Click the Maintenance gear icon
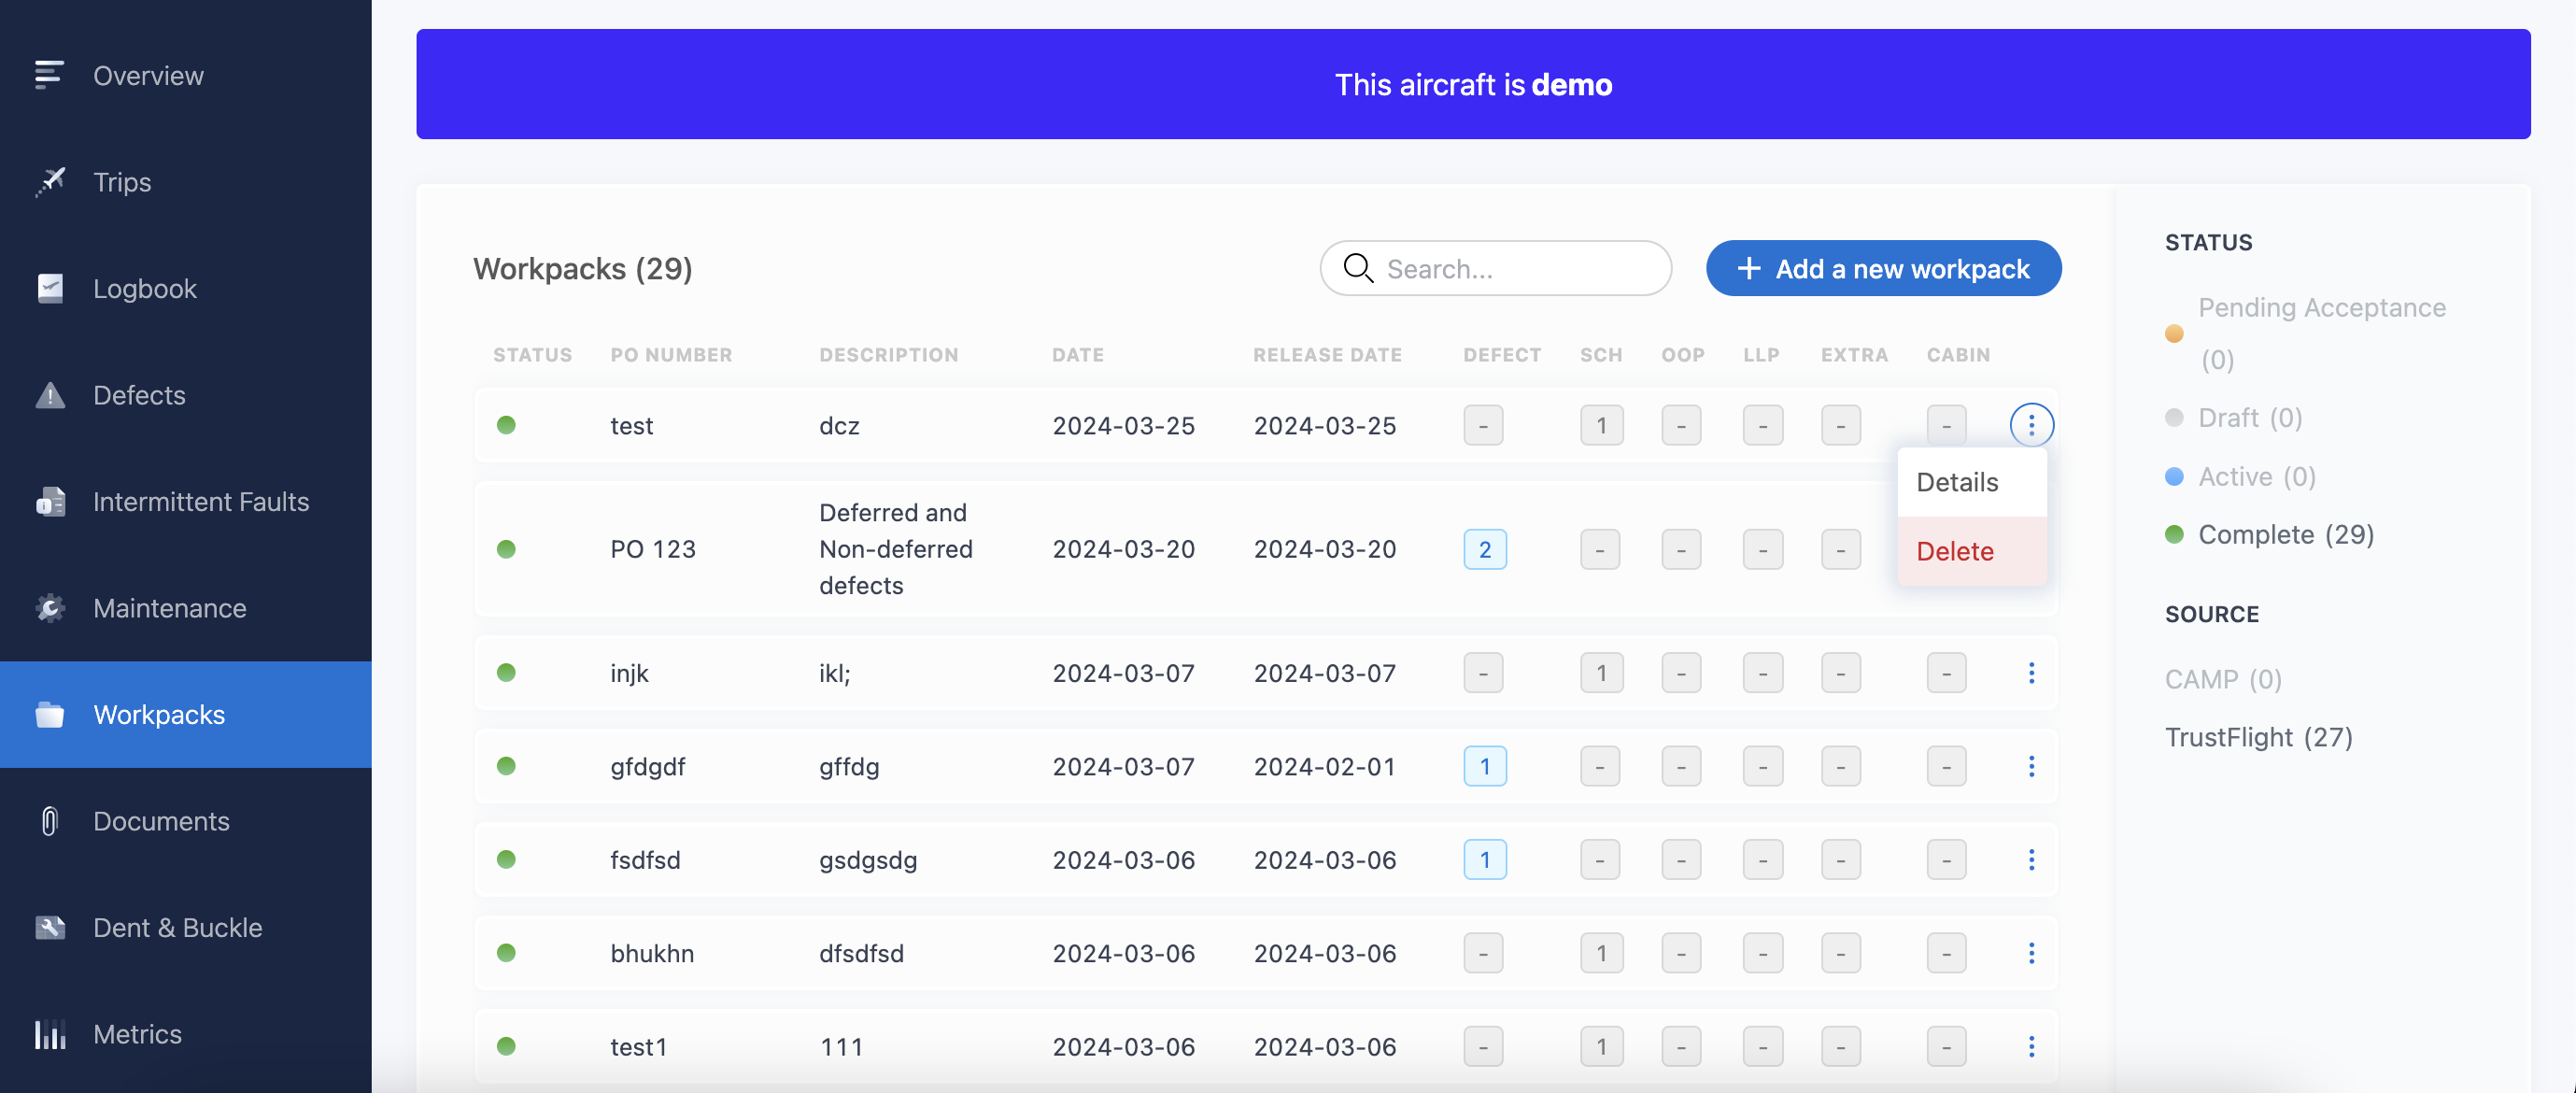The height and width of the screenshot is (1093, 2576). pyautogui.click(x=50, y=608)
